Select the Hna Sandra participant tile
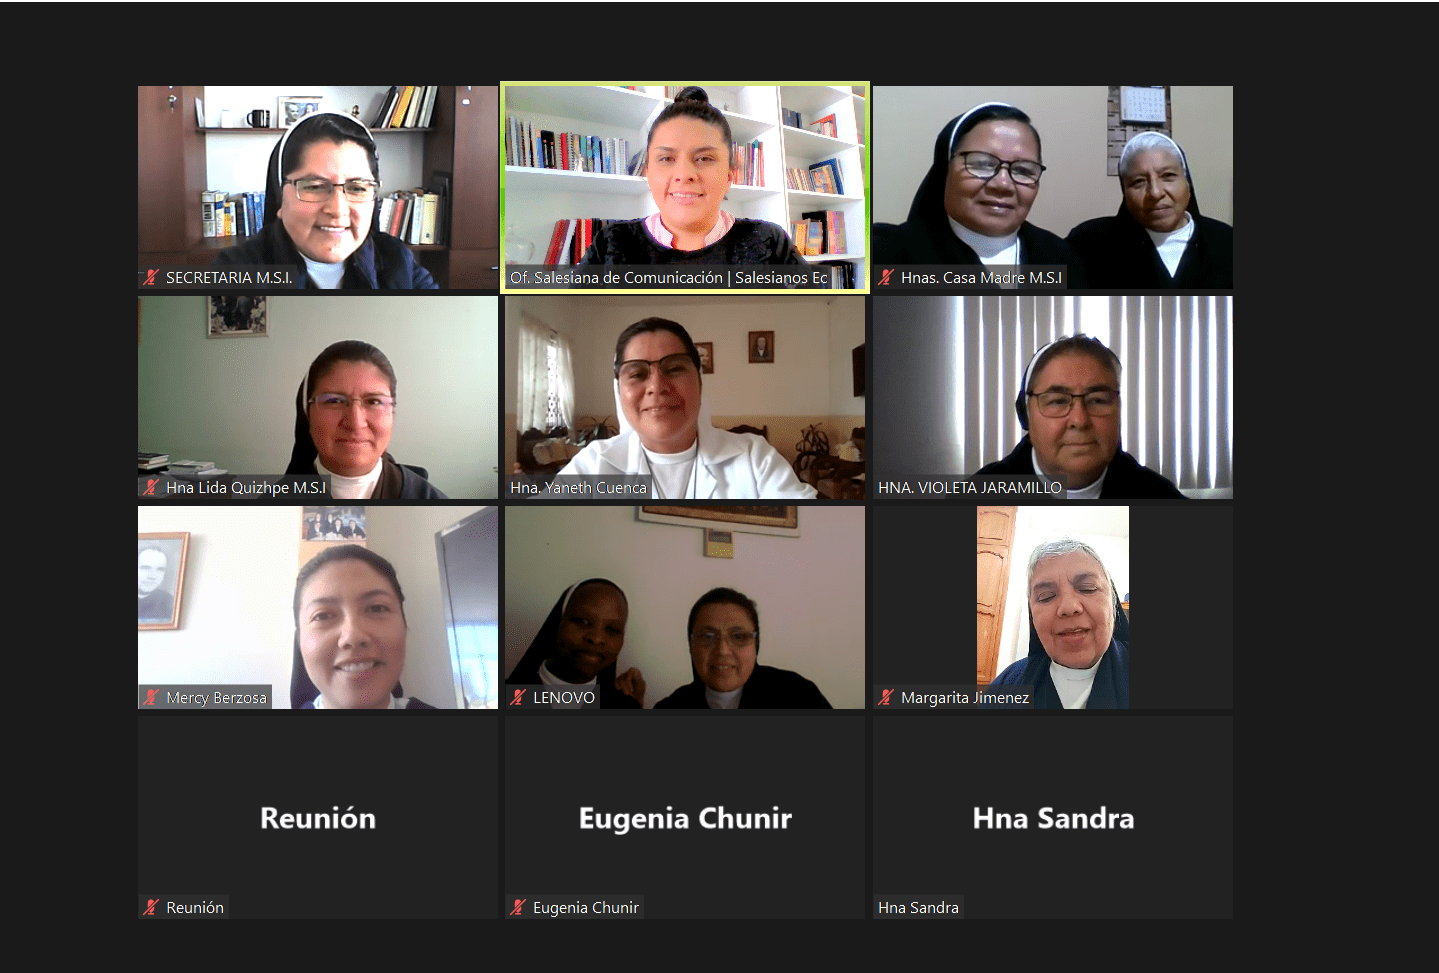 1053,818
